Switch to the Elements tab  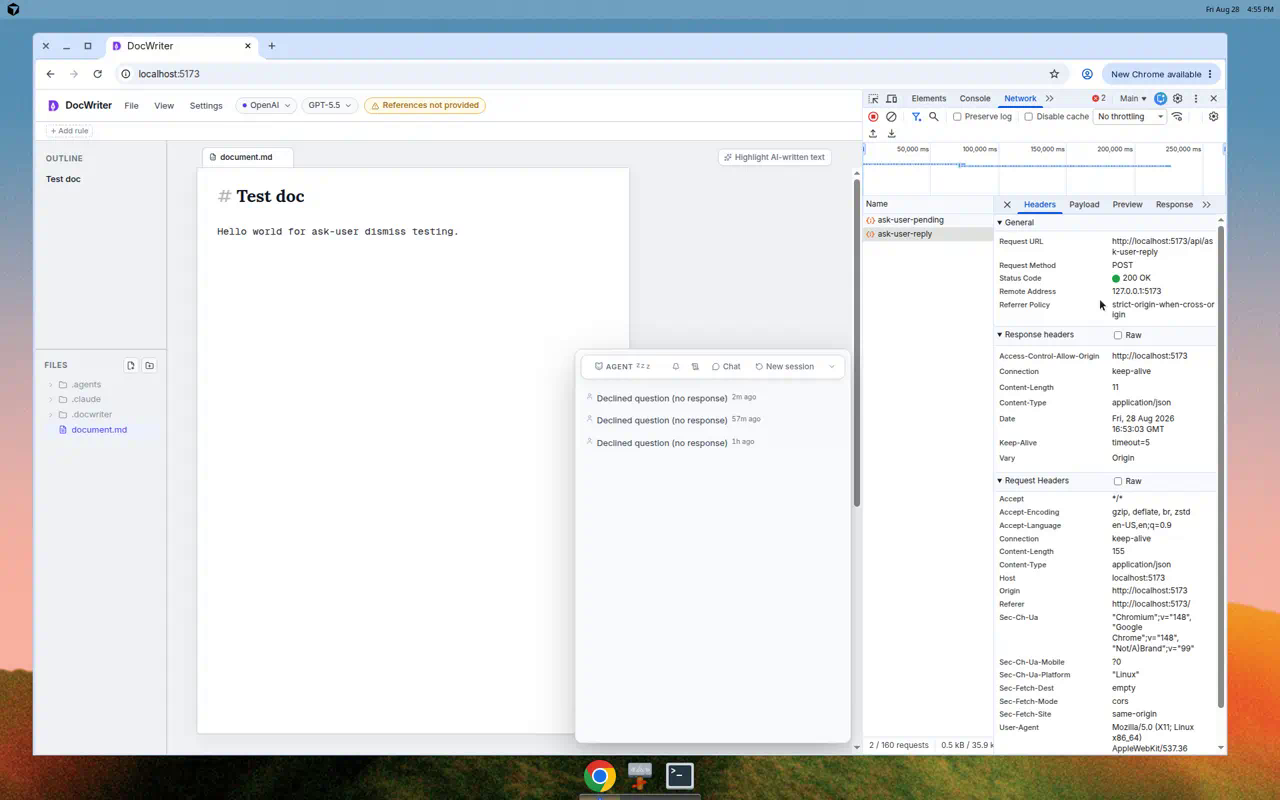(x=928, y=99)
